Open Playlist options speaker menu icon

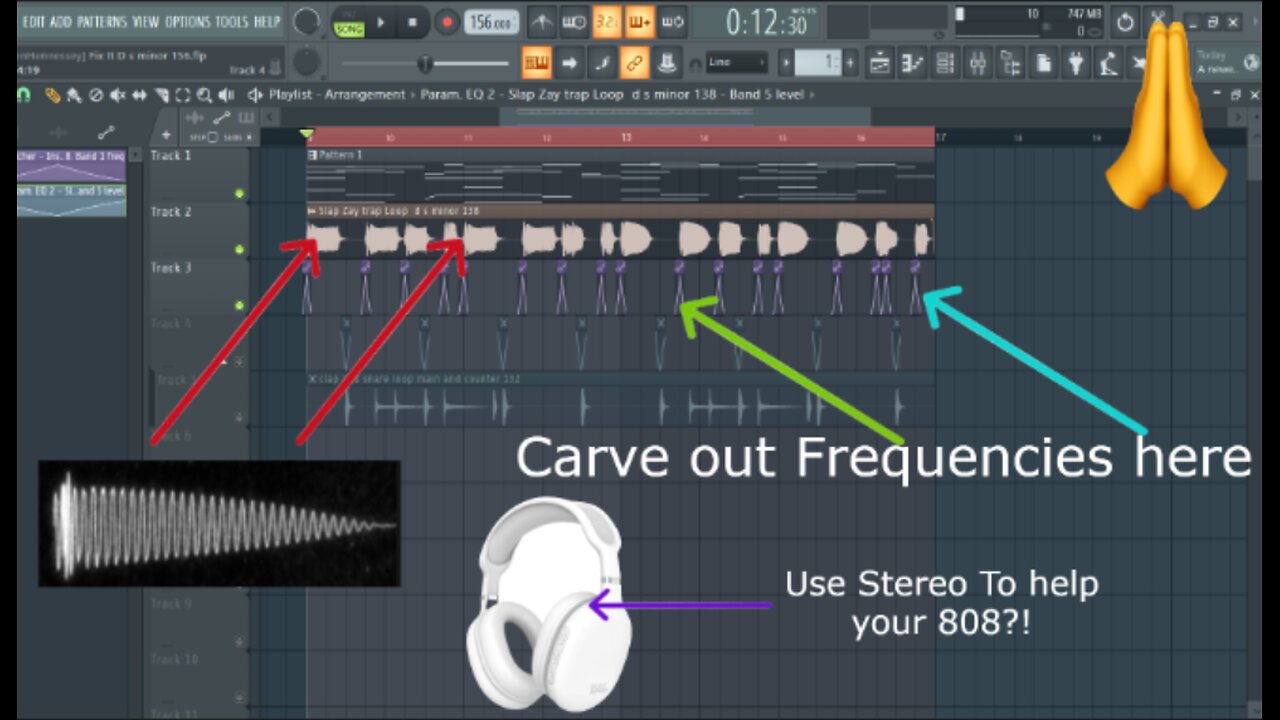[255, 95]
